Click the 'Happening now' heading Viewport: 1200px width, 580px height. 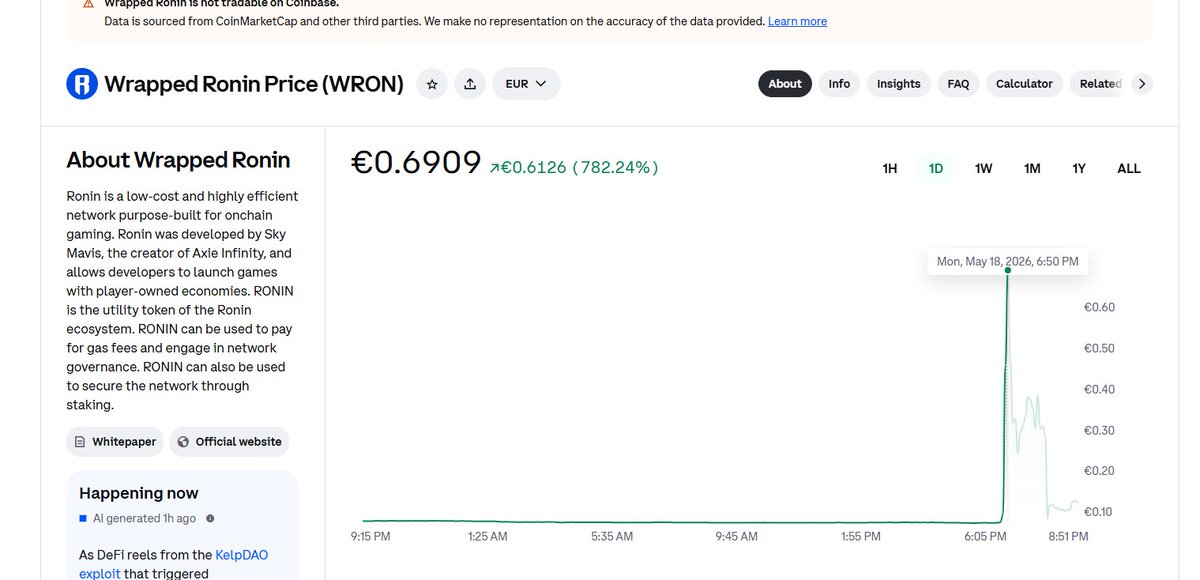[139, 493]
